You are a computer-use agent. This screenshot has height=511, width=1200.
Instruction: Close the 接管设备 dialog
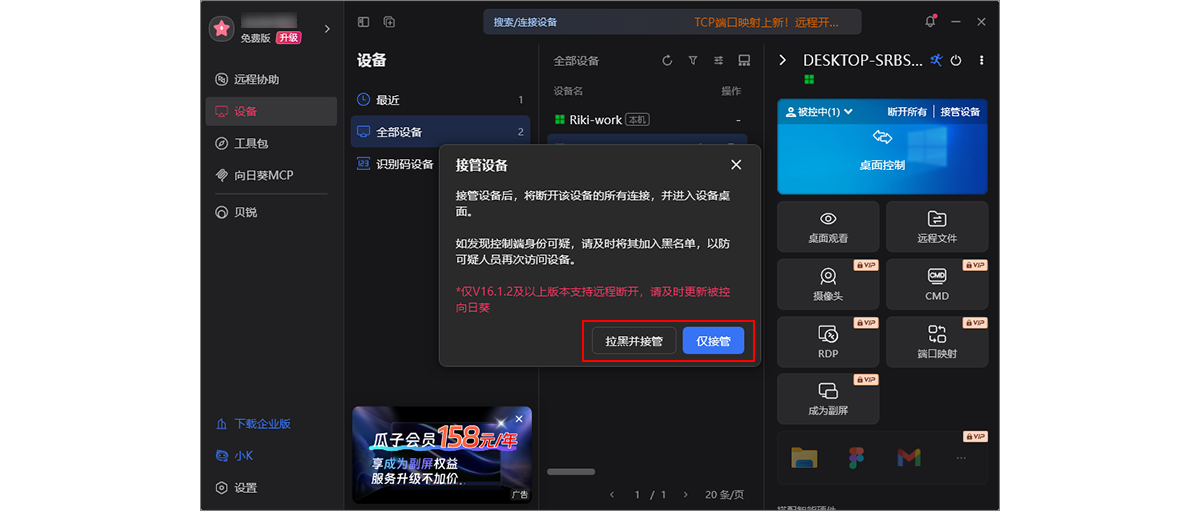tap(736, 164)
